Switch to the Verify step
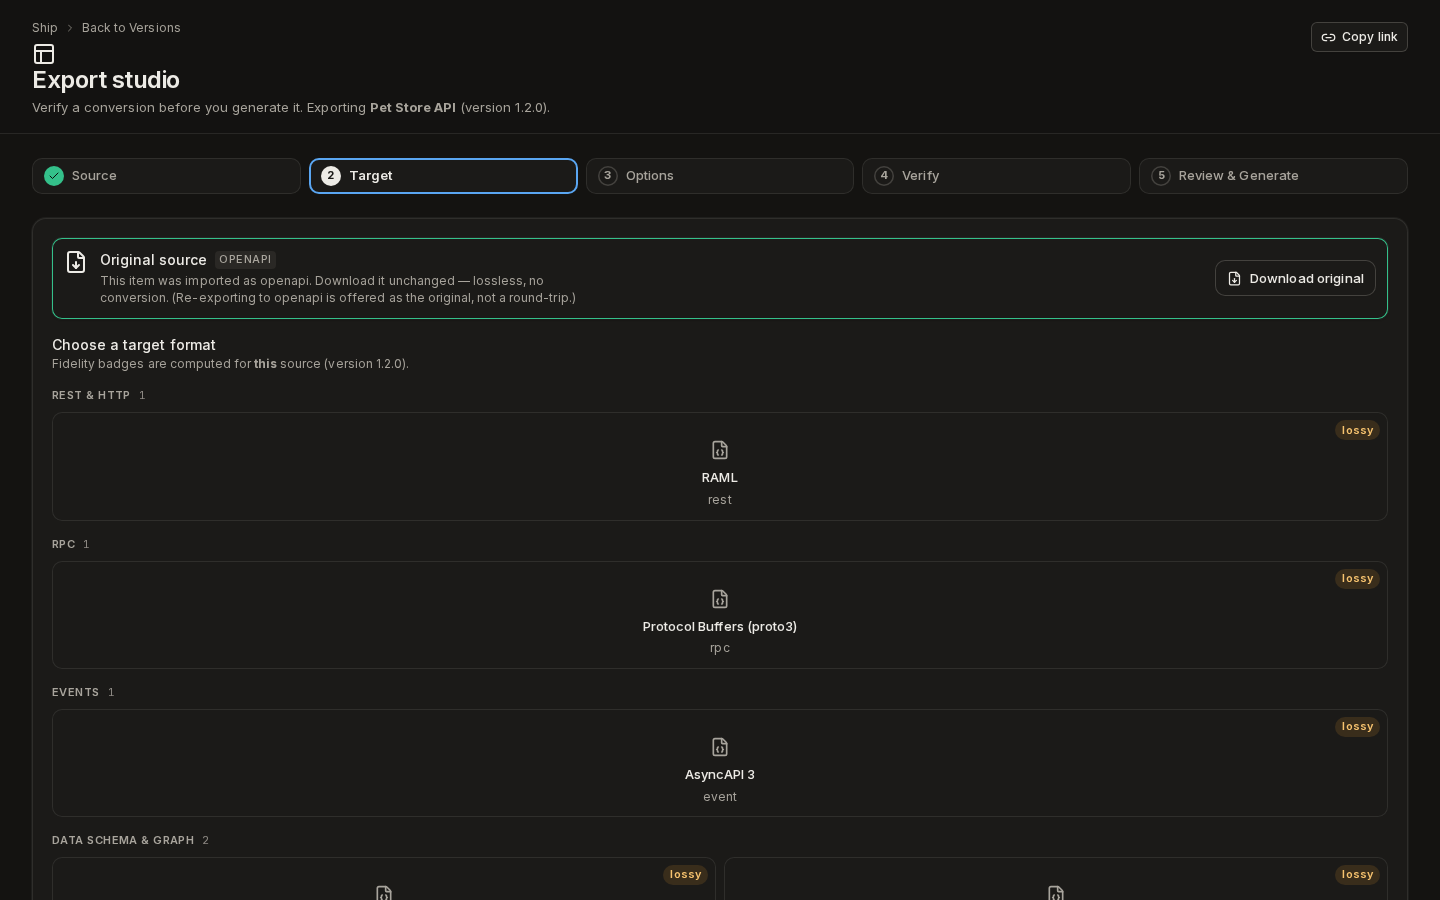Image resolution: width=1440 pixels, height=900 pixels. point(996,176)
